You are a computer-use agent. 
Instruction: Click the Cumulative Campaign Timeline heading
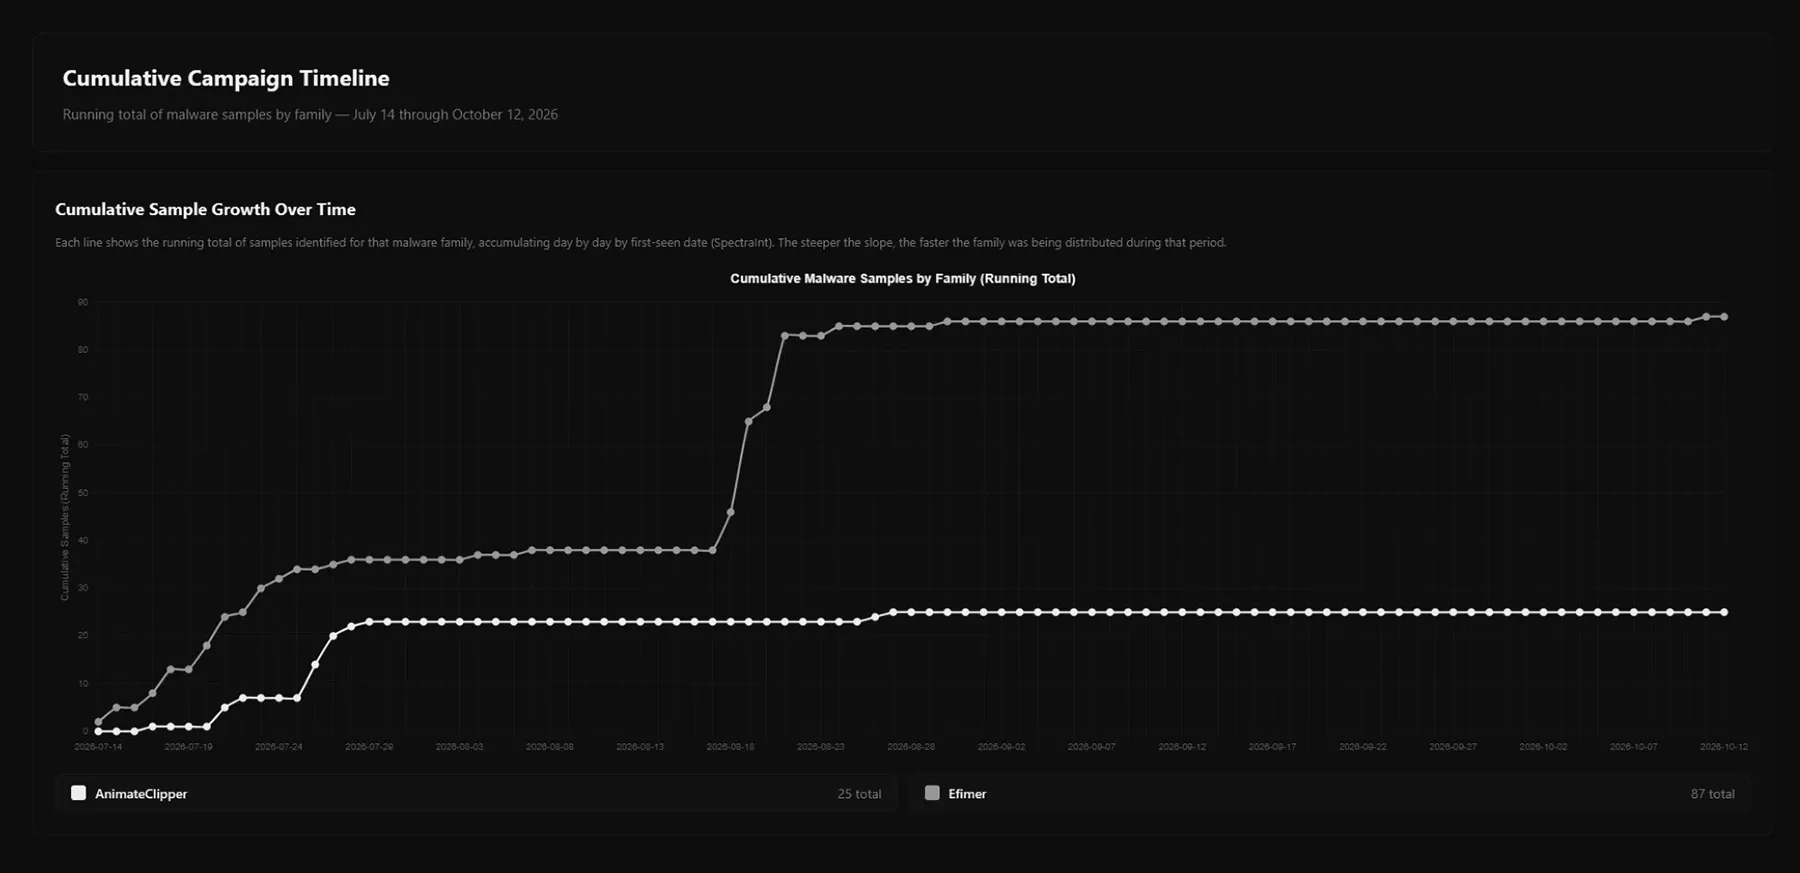pos(226,78)
